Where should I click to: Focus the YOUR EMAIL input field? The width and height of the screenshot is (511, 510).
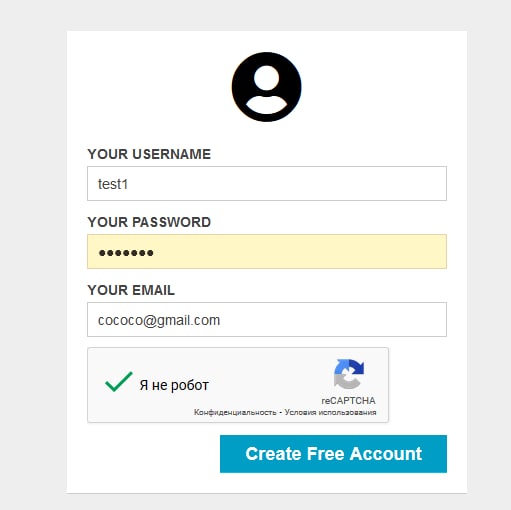[267, 320]
